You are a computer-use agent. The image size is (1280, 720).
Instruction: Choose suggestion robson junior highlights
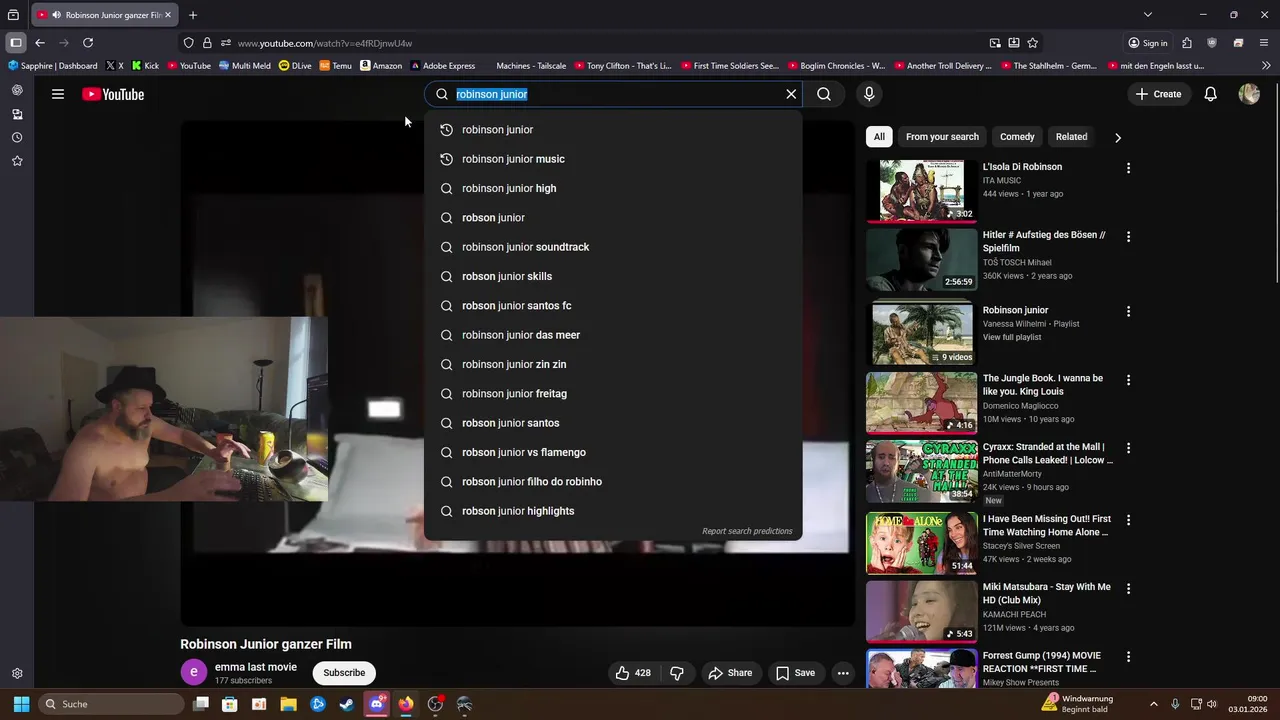(613, 511)
